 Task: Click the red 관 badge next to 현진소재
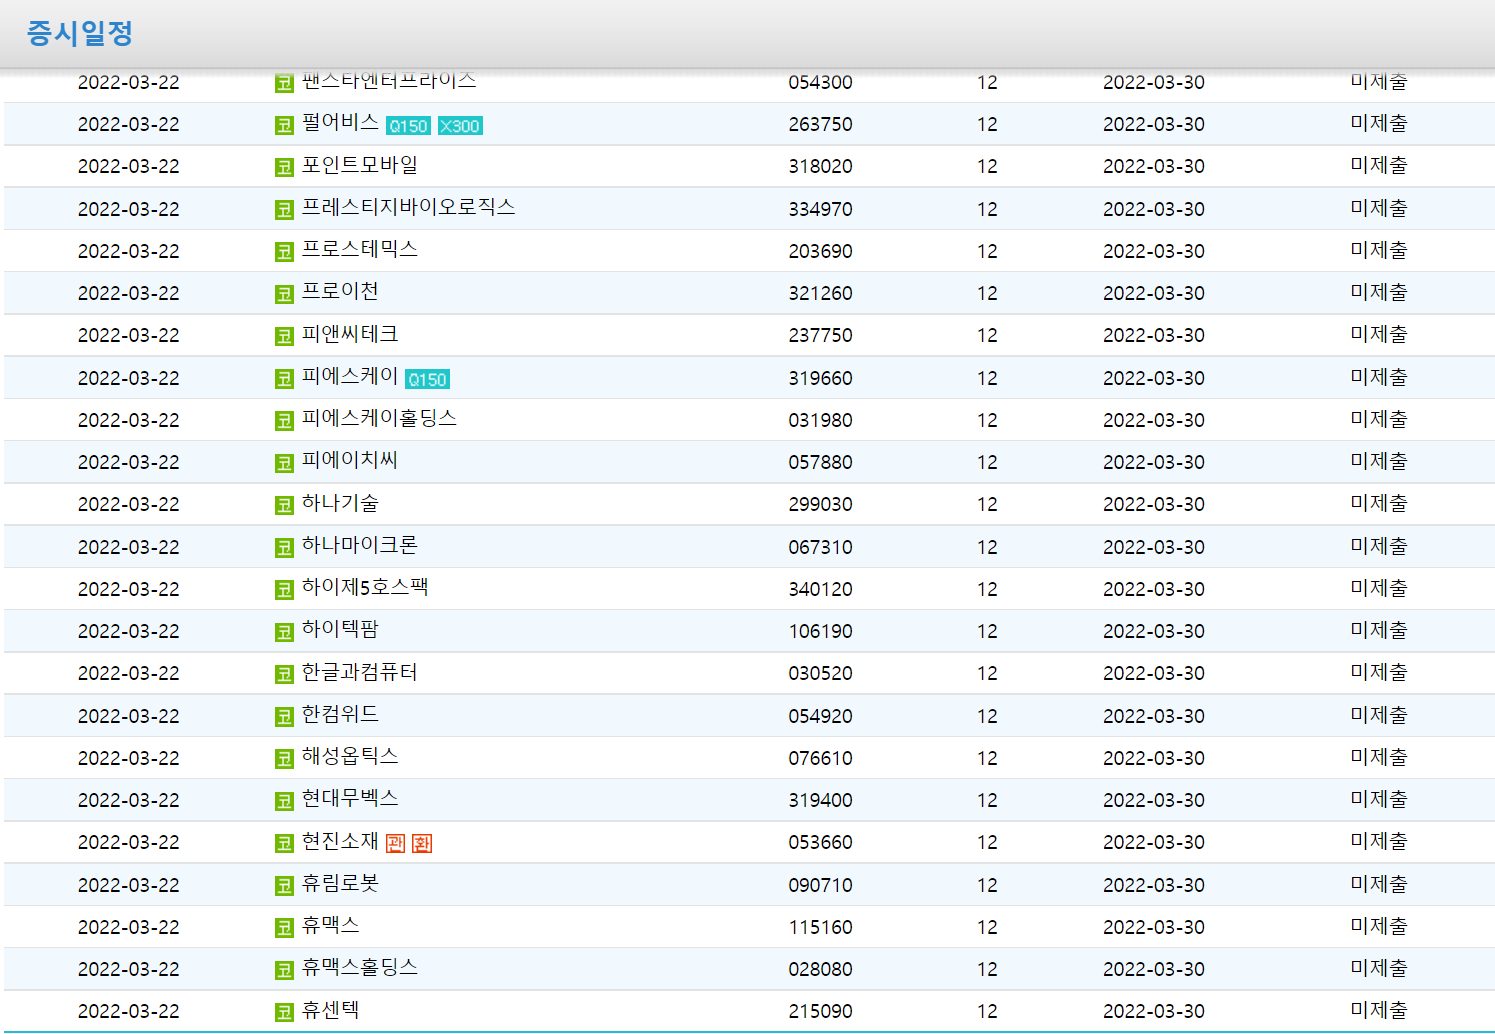[396, 843]
